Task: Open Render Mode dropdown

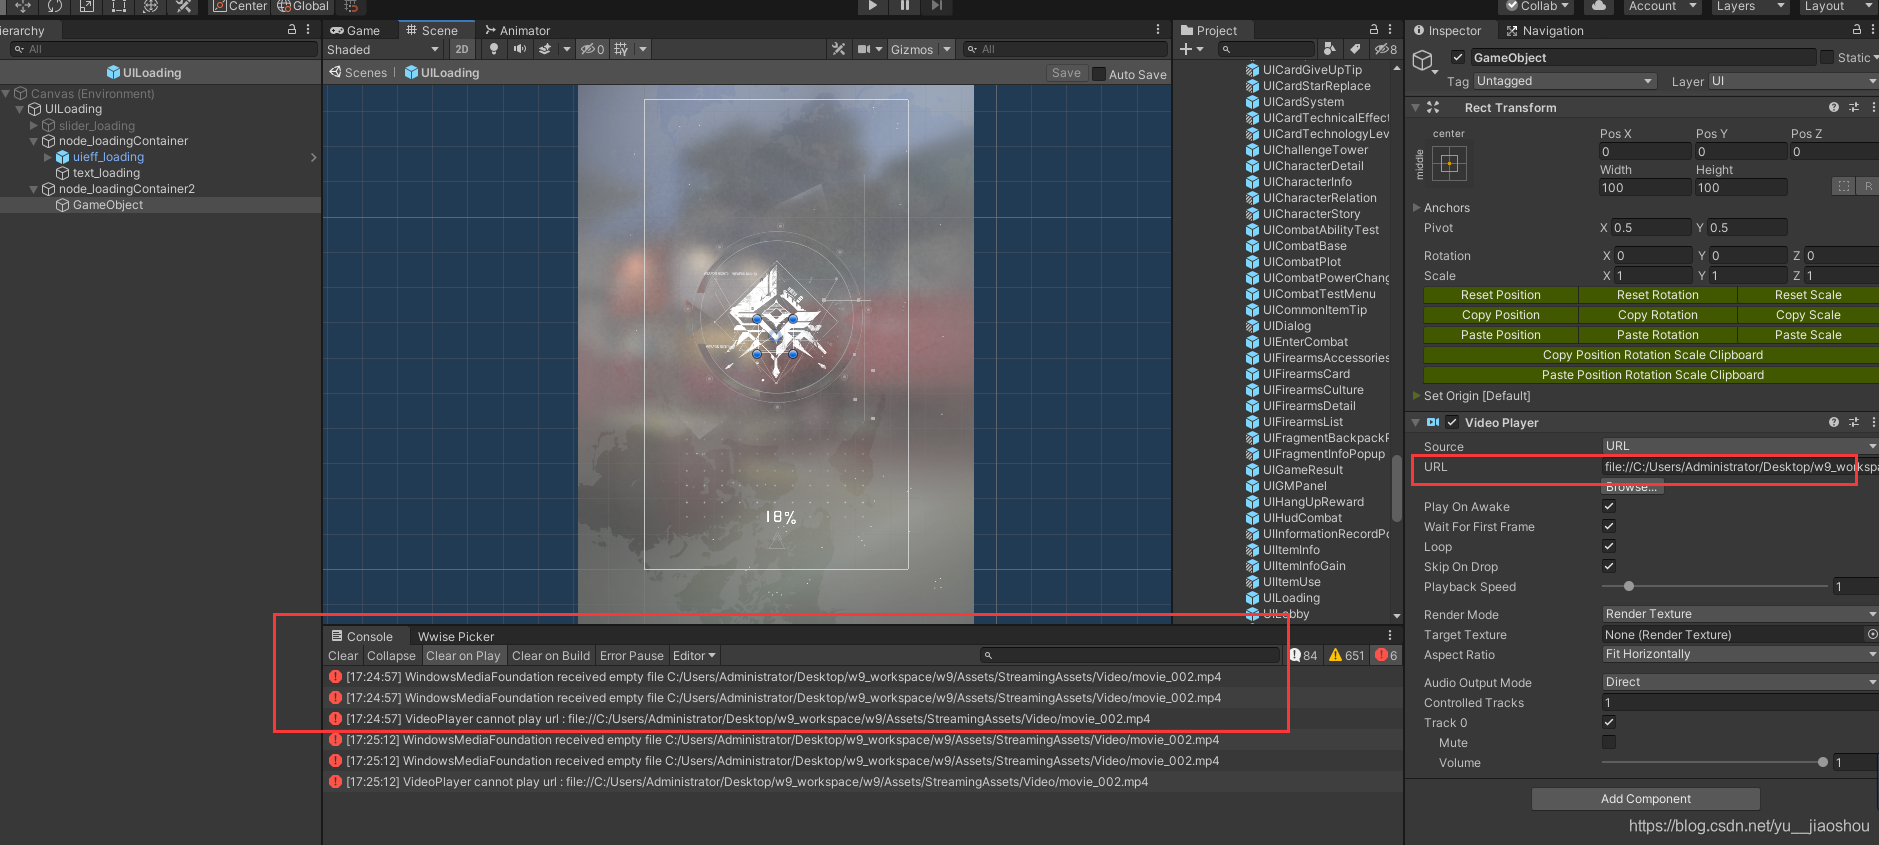Action: [x=1740, y=614]
